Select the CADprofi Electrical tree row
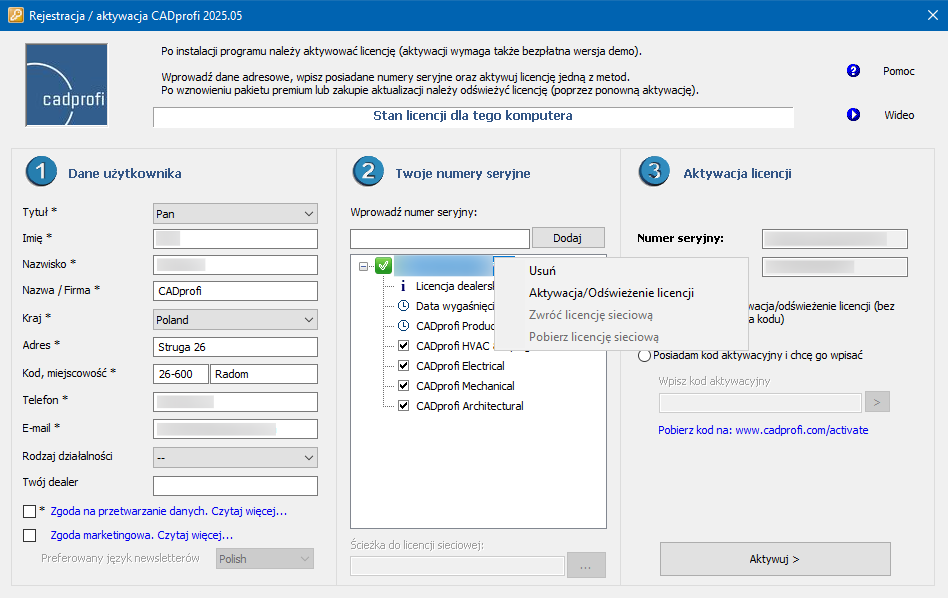This screenshot has height=598, width=948. (460, 366)
